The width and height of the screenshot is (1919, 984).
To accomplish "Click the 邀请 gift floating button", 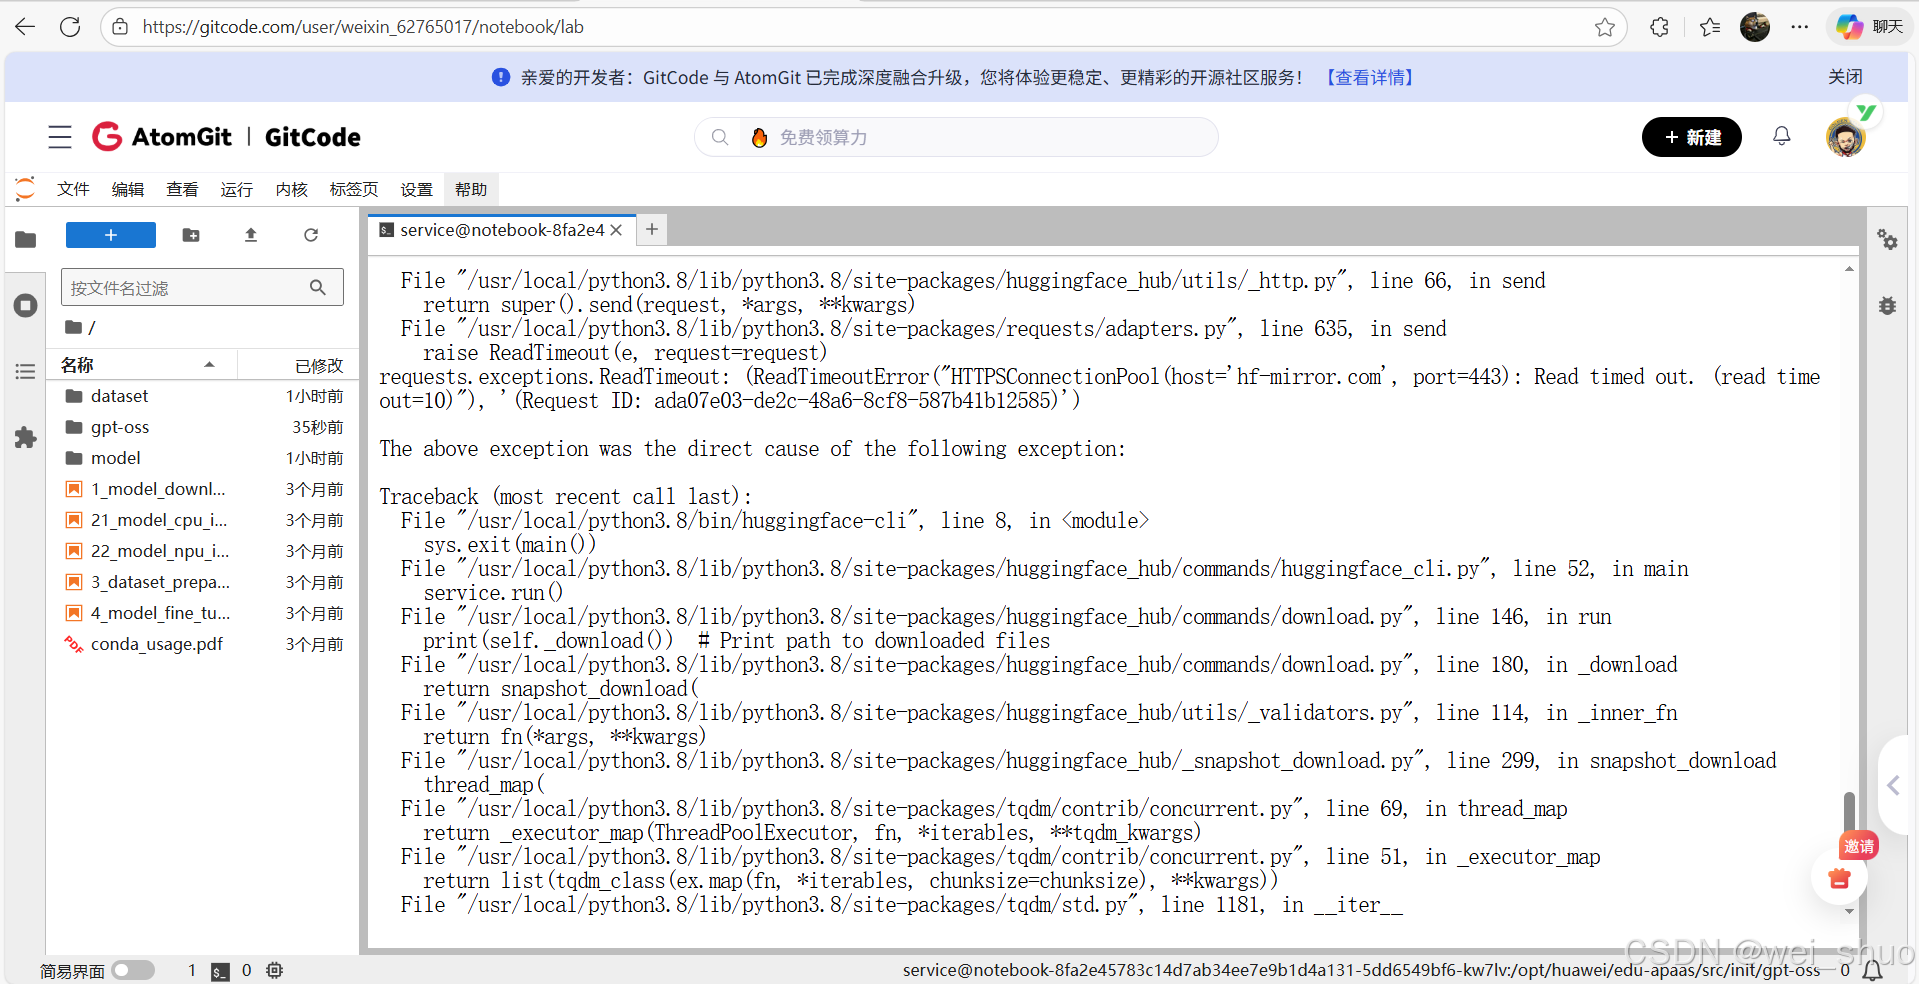I will tap(1840, 877).
